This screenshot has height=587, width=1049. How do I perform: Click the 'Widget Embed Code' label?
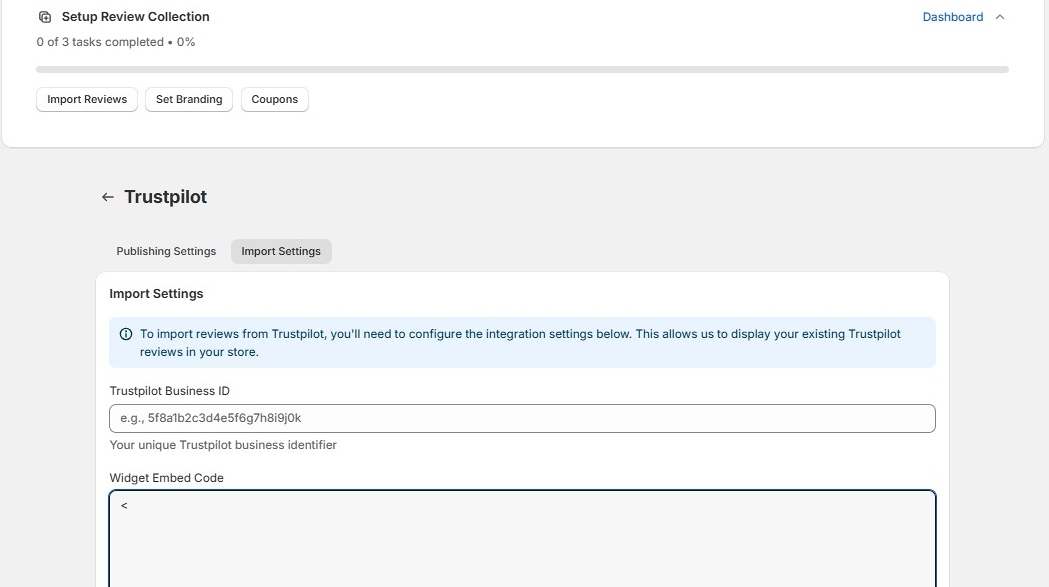pyautogui.click(x=167, y=478)
